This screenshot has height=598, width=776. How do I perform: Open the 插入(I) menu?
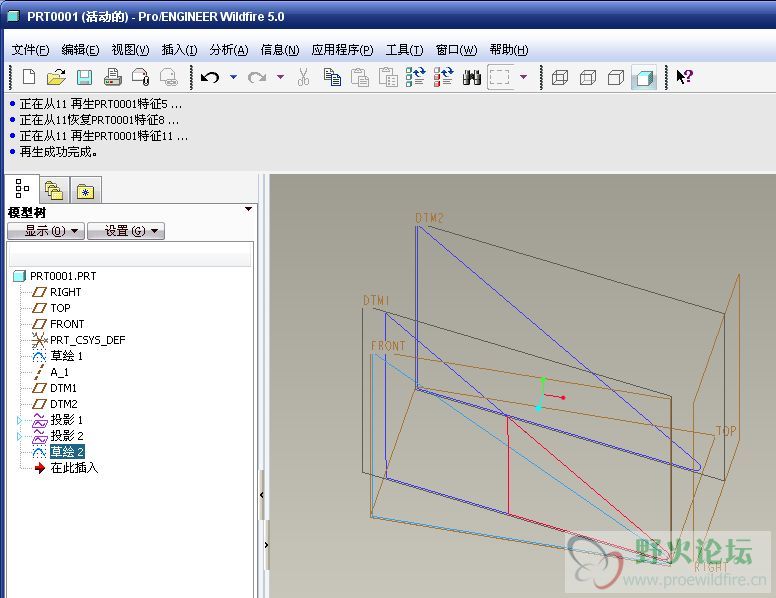pyautogui.click(x=180, y=50)
